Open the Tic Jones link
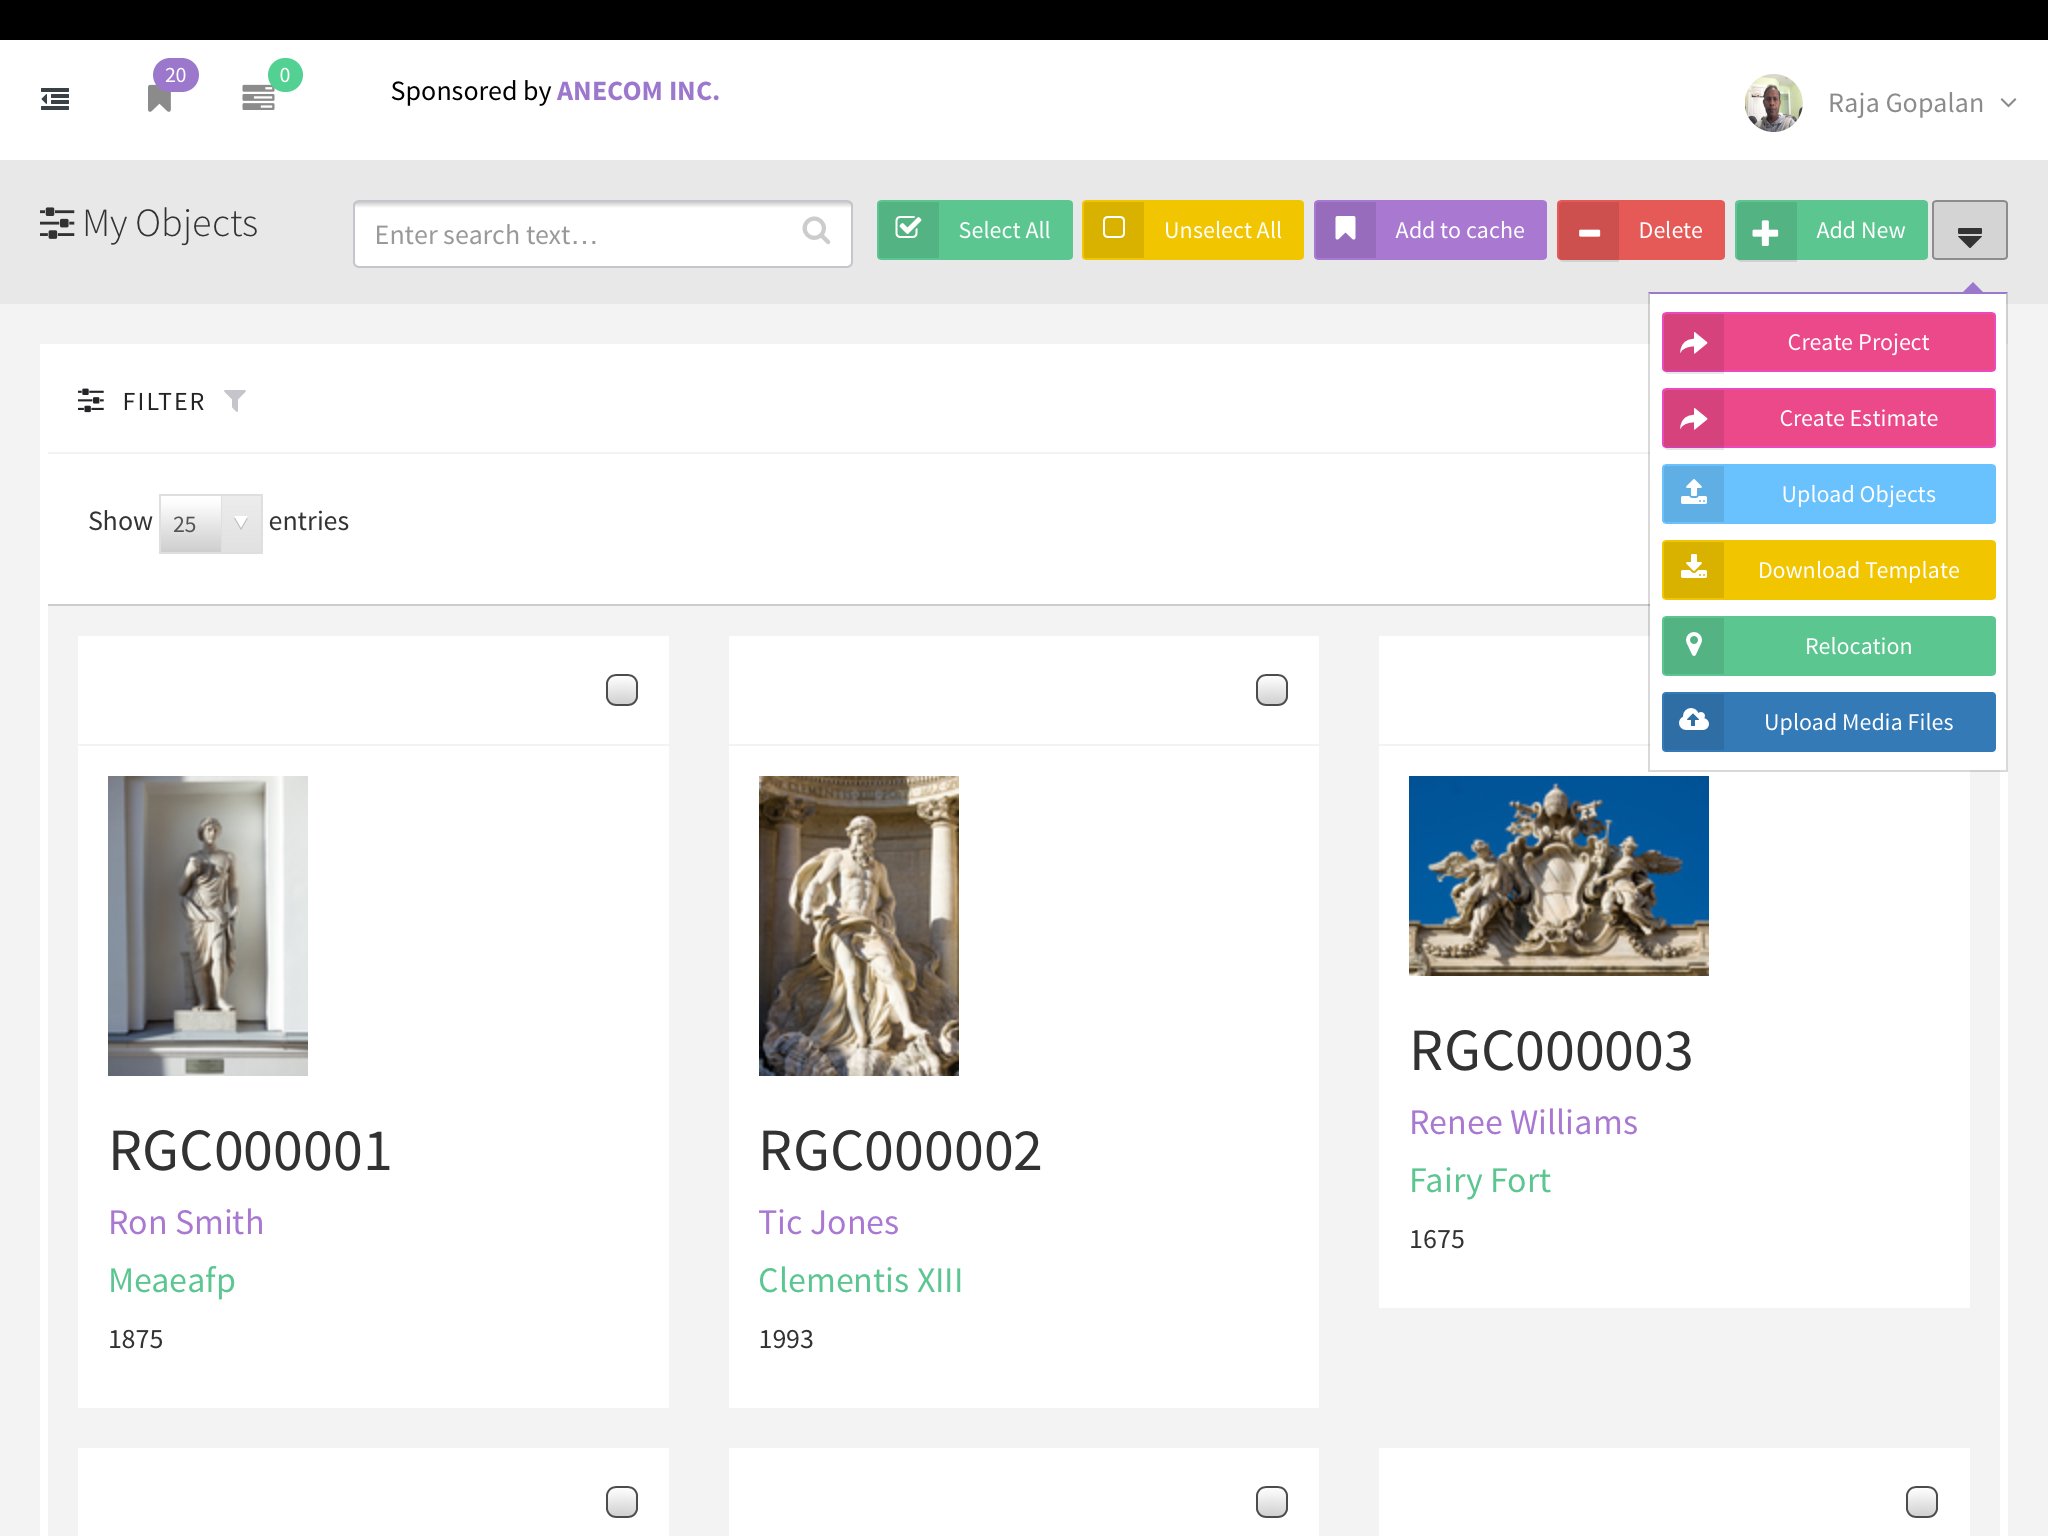 pyautogui.click(x=828, y=1222)
